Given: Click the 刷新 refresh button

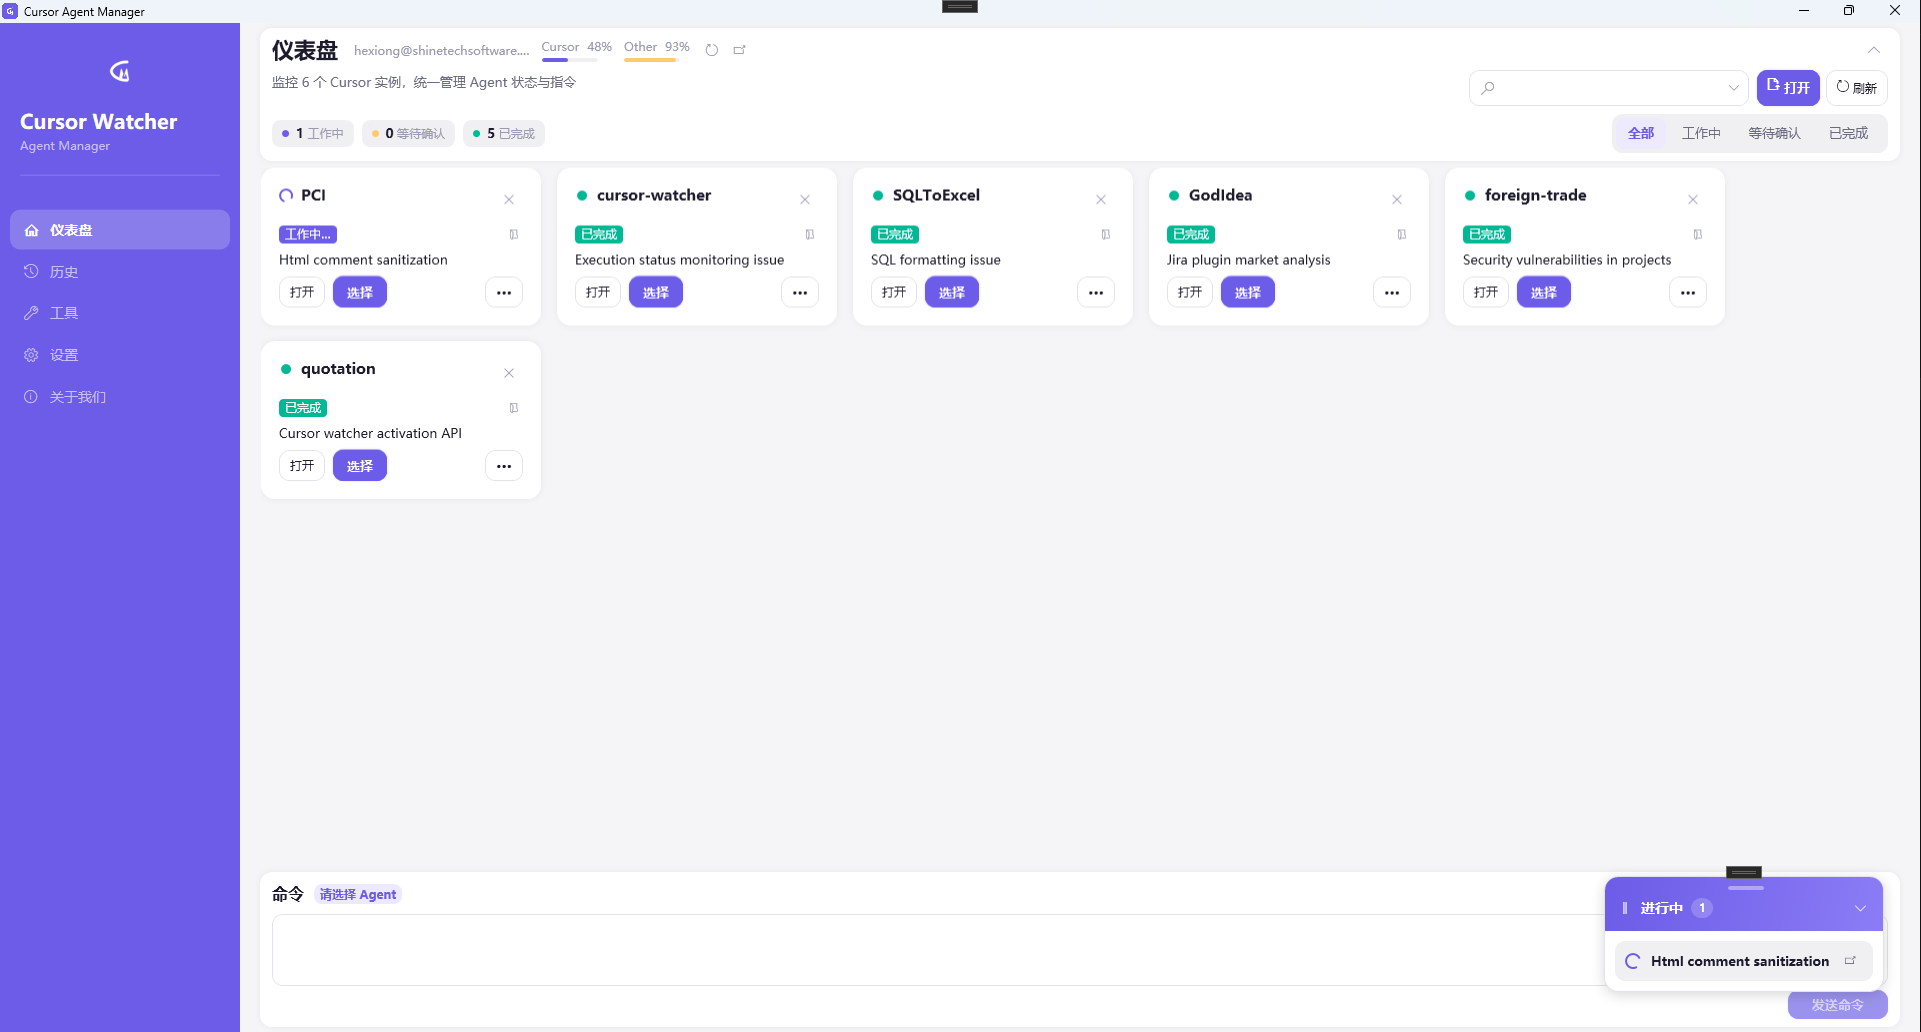Looking at the screenshot, I should (1857, 88).
